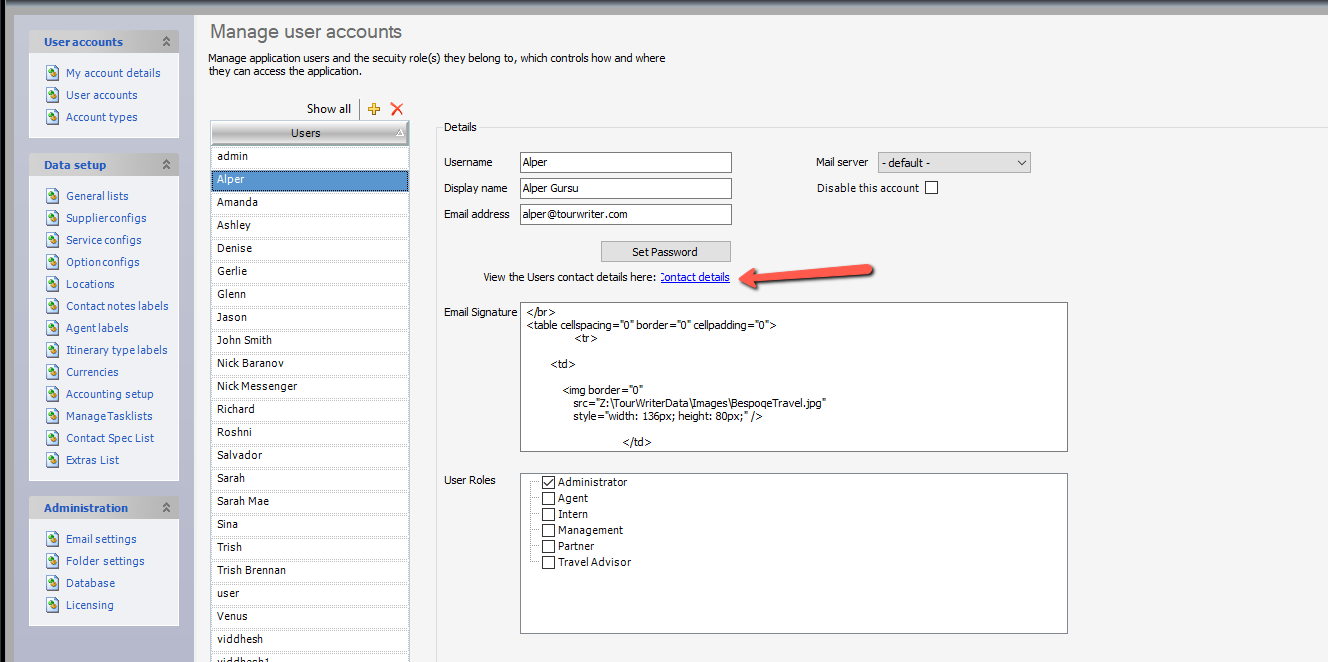Open the Contact details link
The width and height of the screenshot is (1328, 662).
[694, 277]
